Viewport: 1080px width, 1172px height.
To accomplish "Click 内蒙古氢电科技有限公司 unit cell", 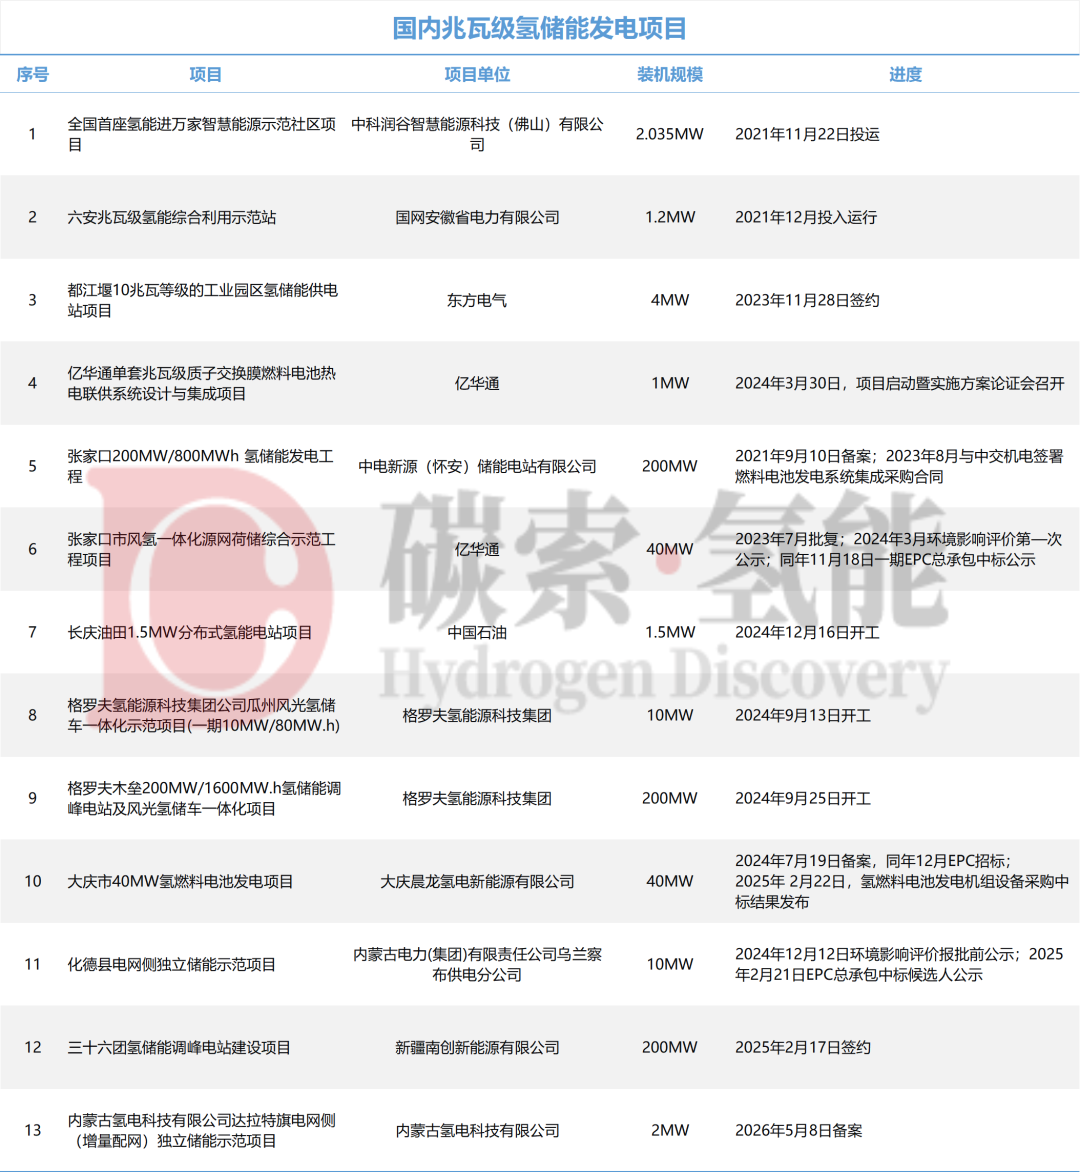I will coord(477,1130).
